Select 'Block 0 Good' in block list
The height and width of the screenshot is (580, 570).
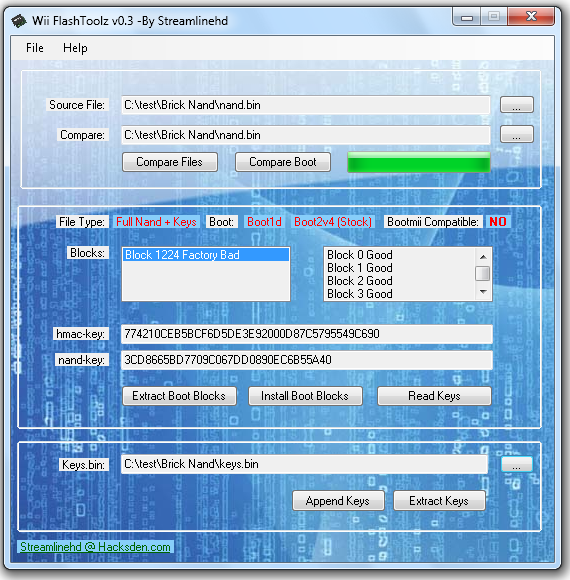pyautogui.click(x=360, y=255)
